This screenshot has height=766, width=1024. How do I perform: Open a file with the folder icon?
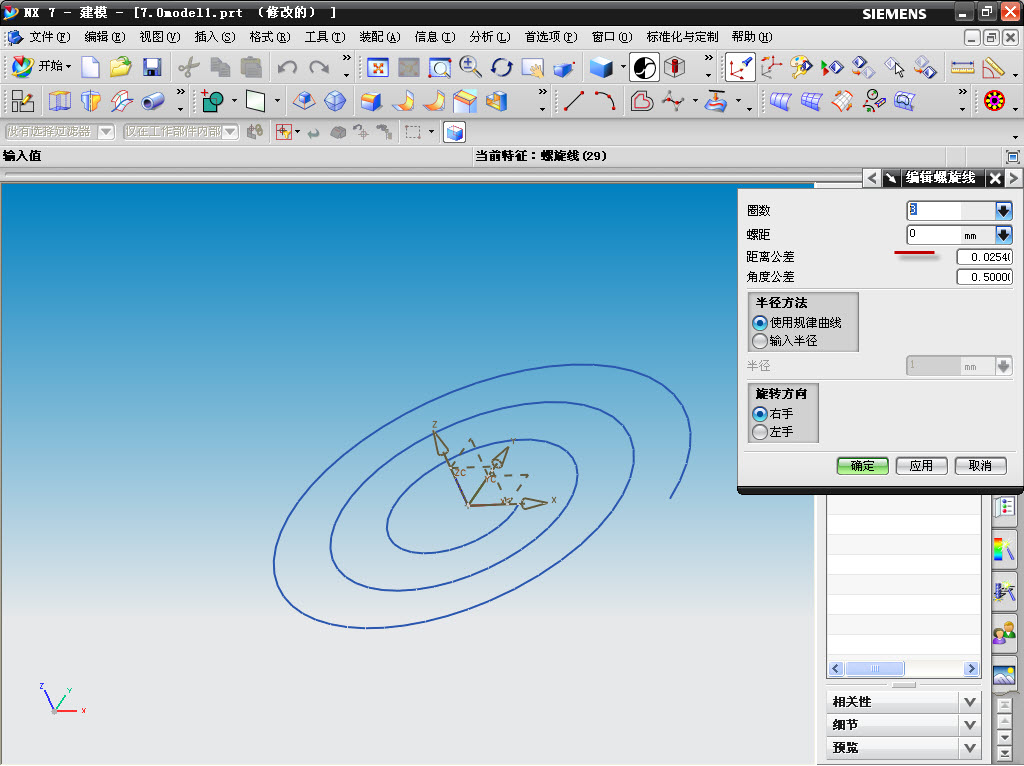click(121, 67)
